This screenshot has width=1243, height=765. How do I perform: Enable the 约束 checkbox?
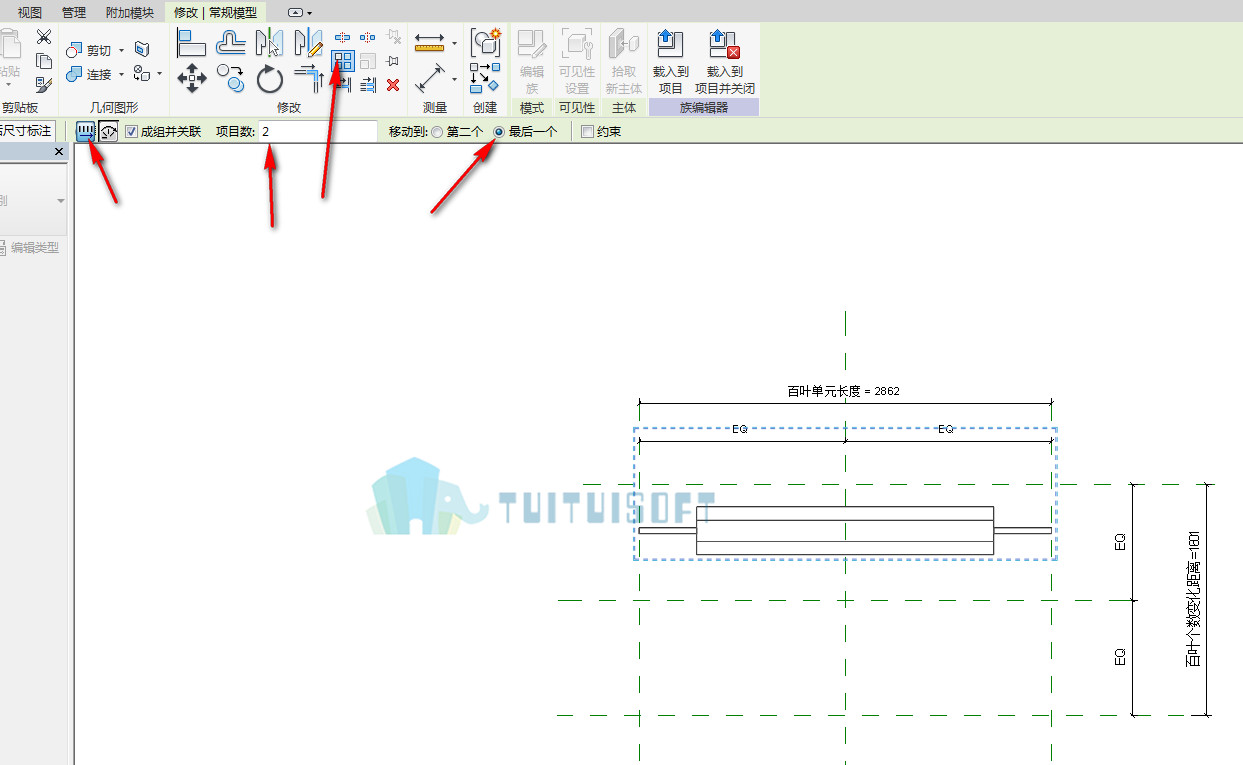tap(587, 131)
